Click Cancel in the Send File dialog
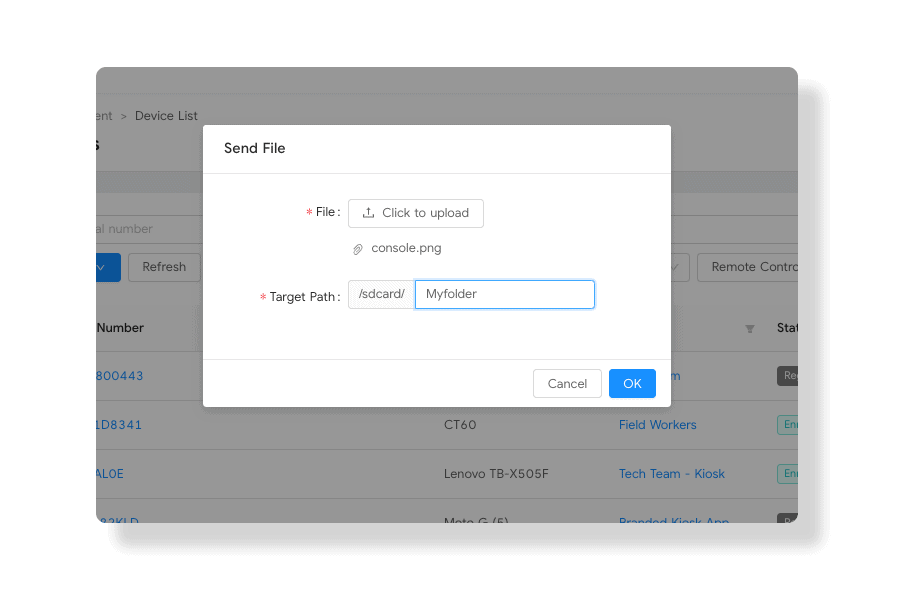Screen dimensions: 910x602 pos(567,384)
